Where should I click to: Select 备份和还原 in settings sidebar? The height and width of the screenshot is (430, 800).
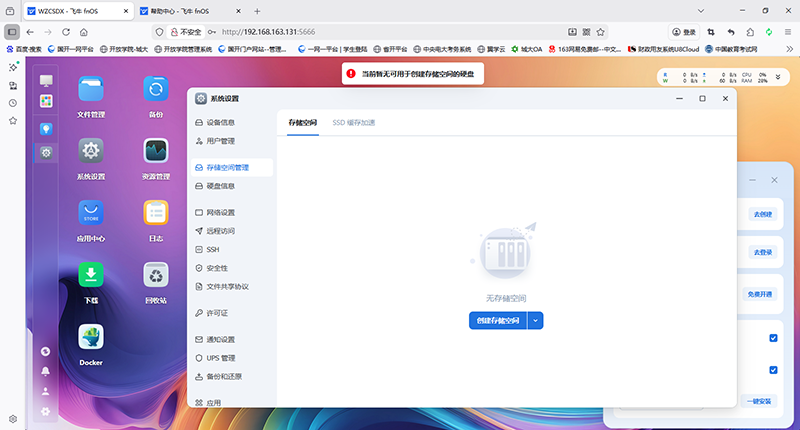232,376
